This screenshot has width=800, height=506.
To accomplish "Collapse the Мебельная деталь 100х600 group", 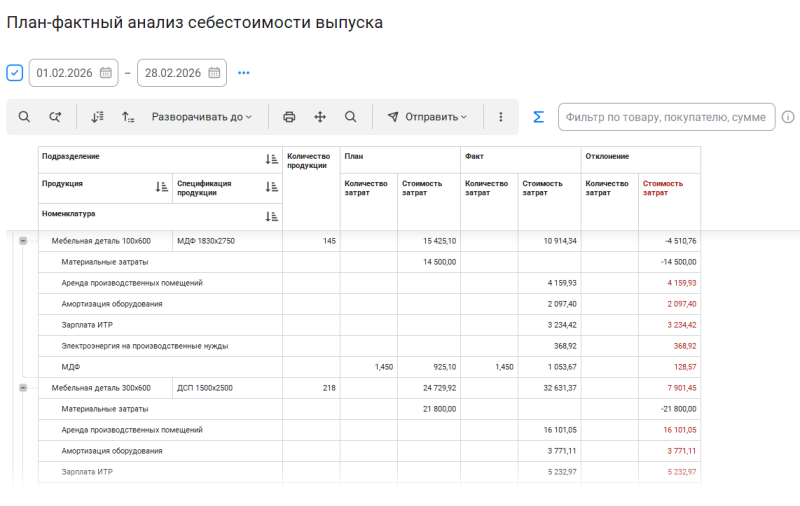I will pyautogui.click(x=23, y=241).
